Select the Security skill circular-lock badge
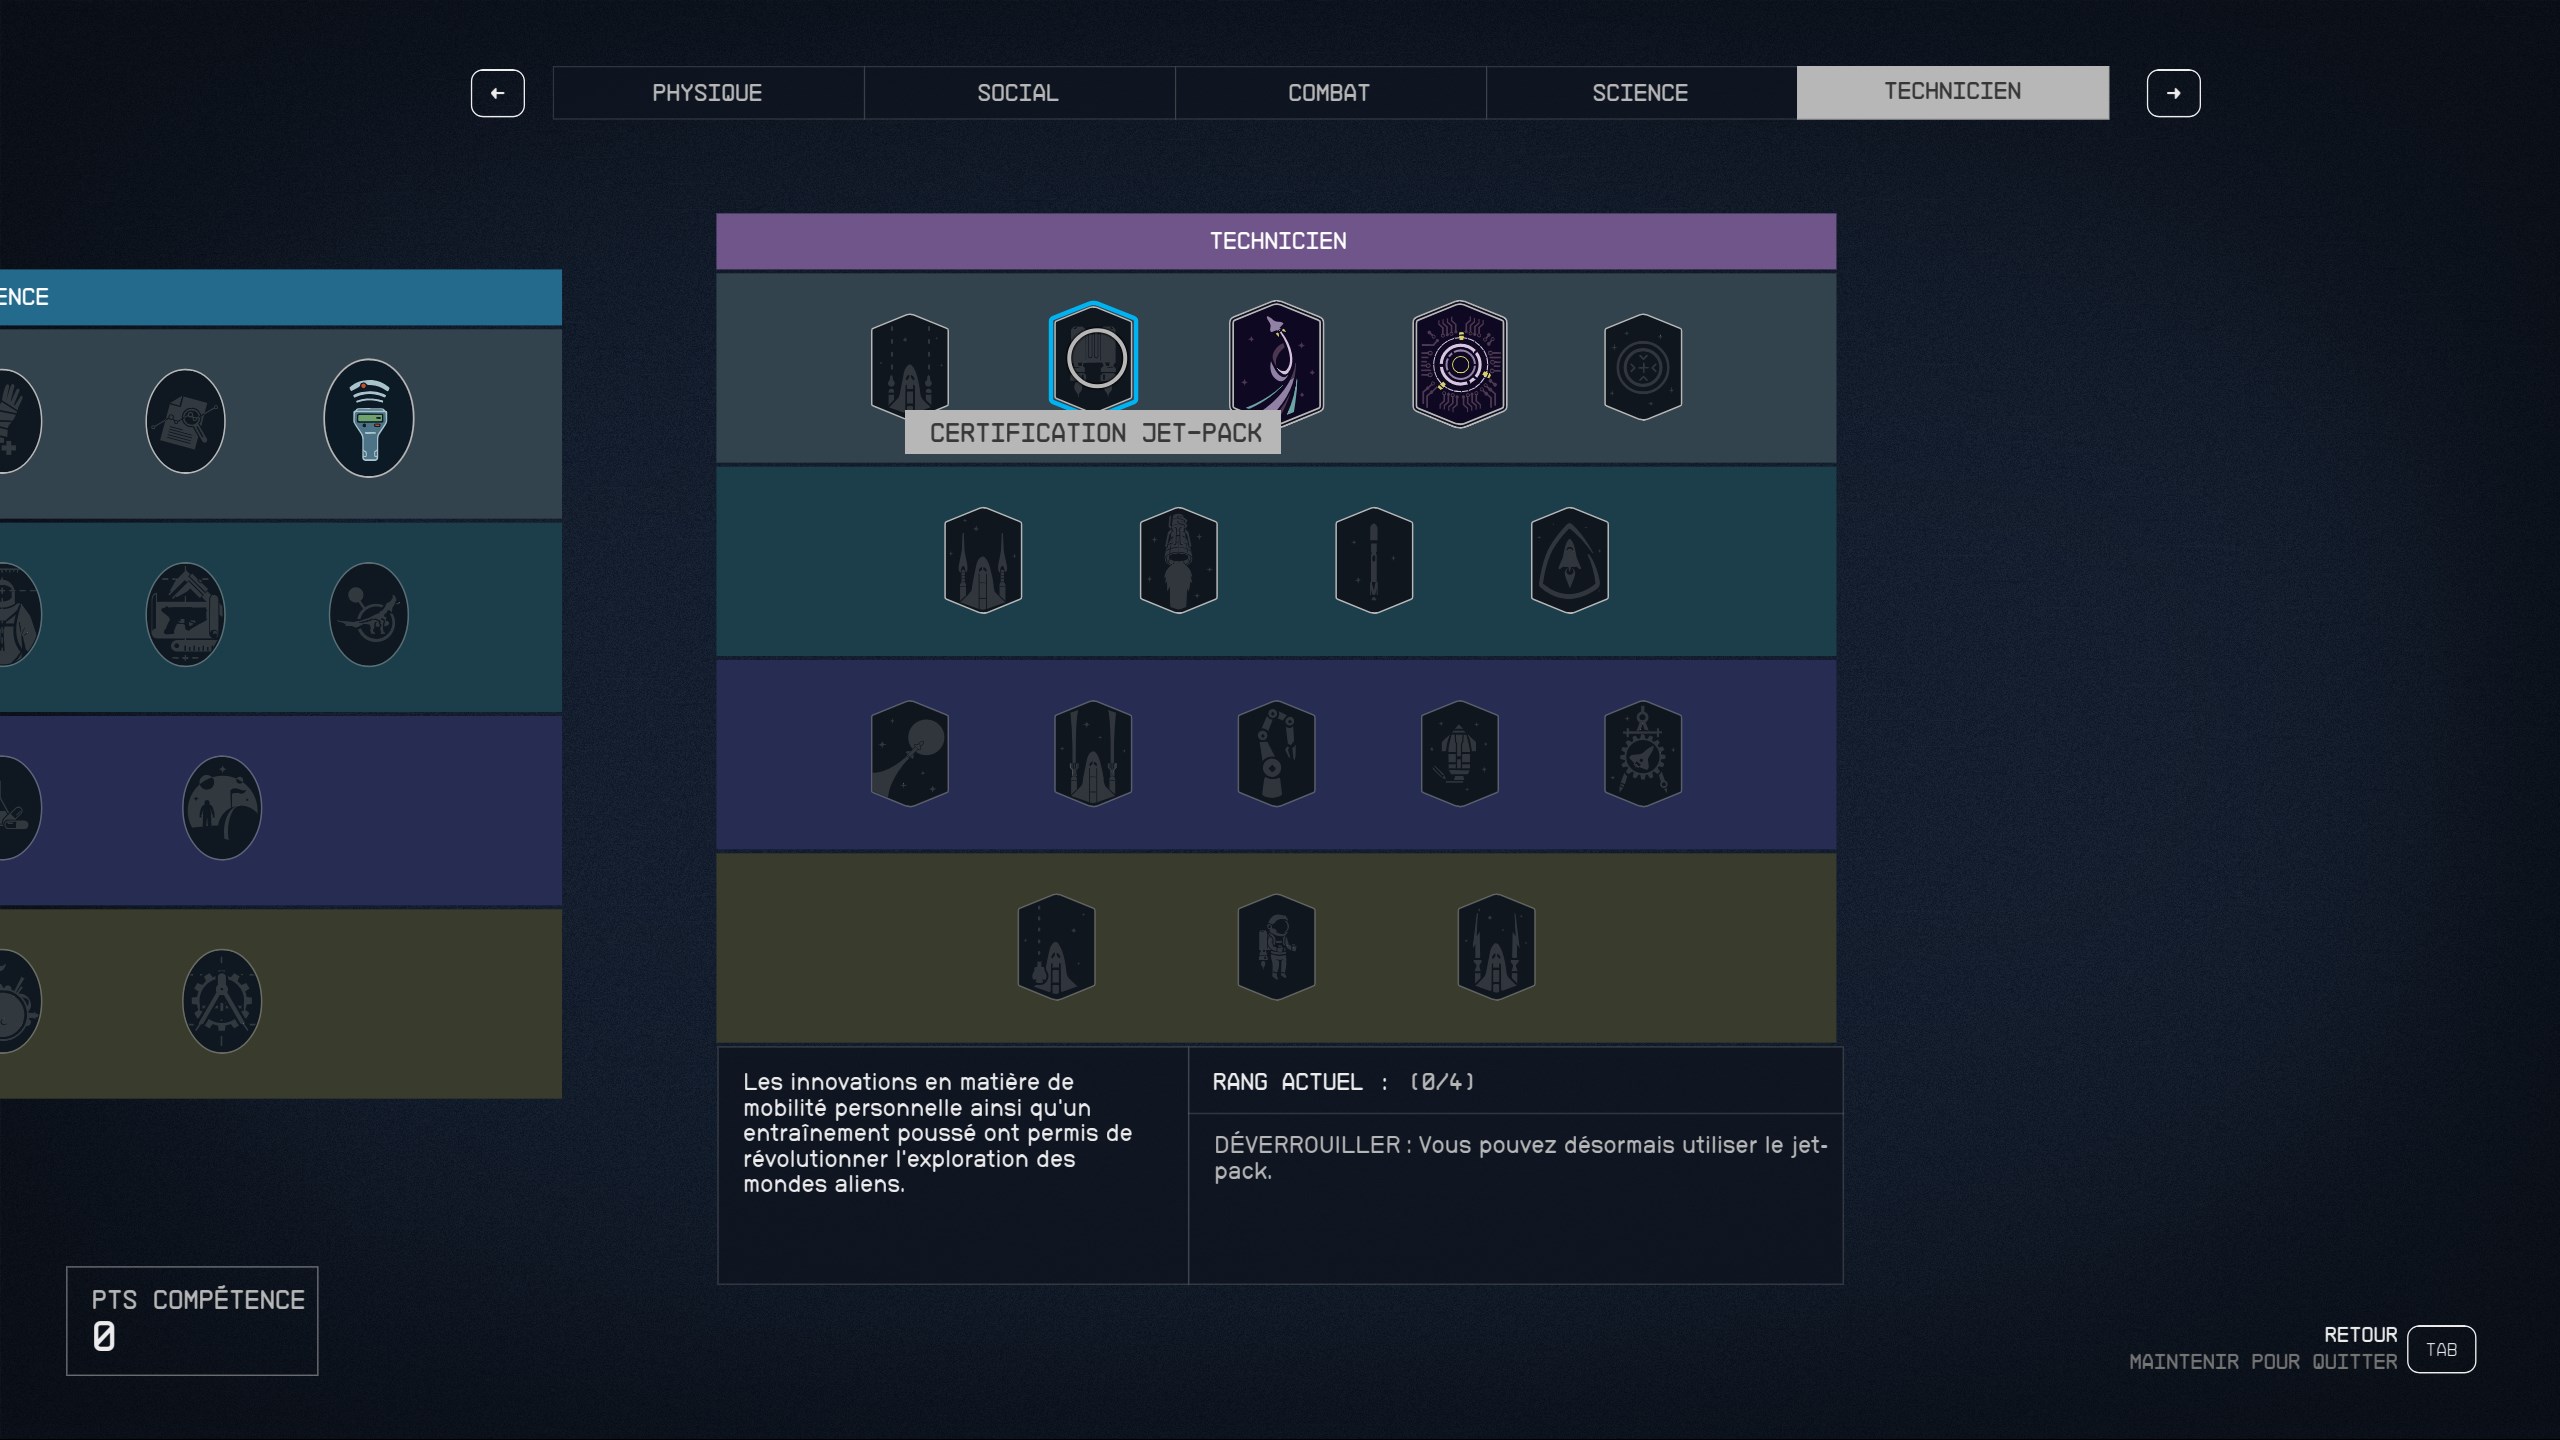2560x1440 pixels. (x=1459, y=364)
